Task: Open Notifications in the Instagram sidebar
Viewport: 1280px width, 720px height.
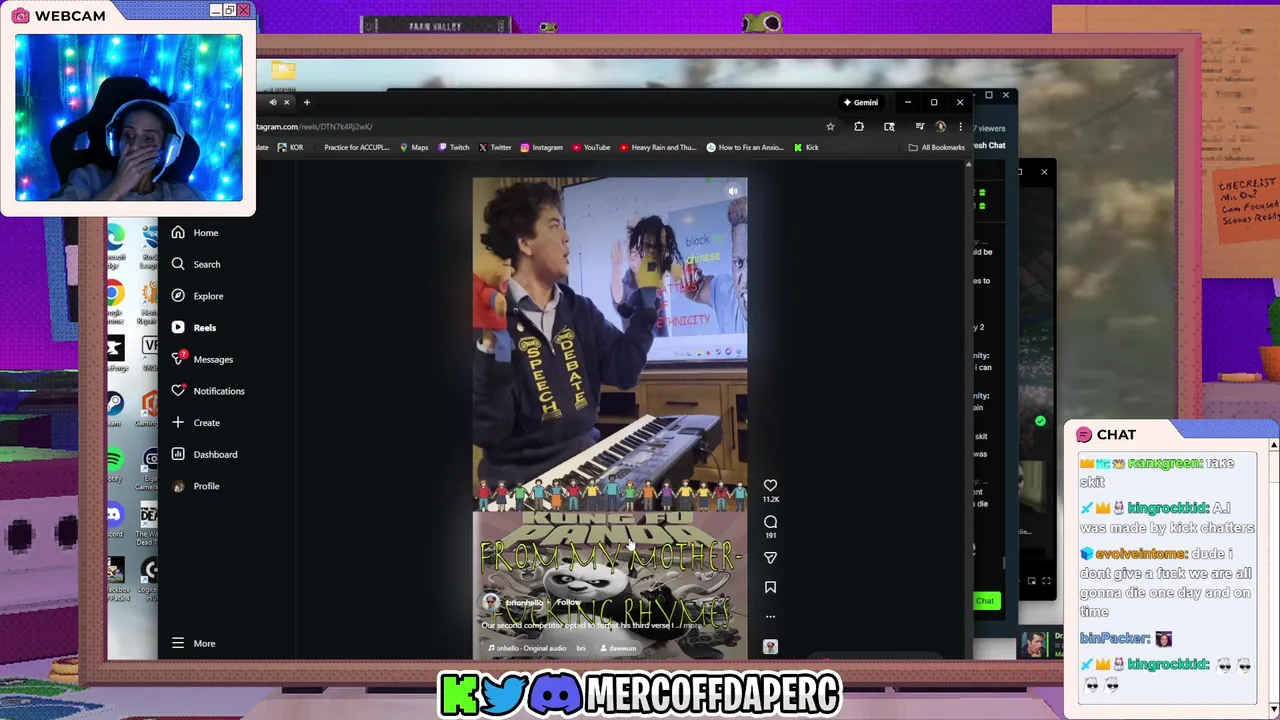Action: (208, 391)
